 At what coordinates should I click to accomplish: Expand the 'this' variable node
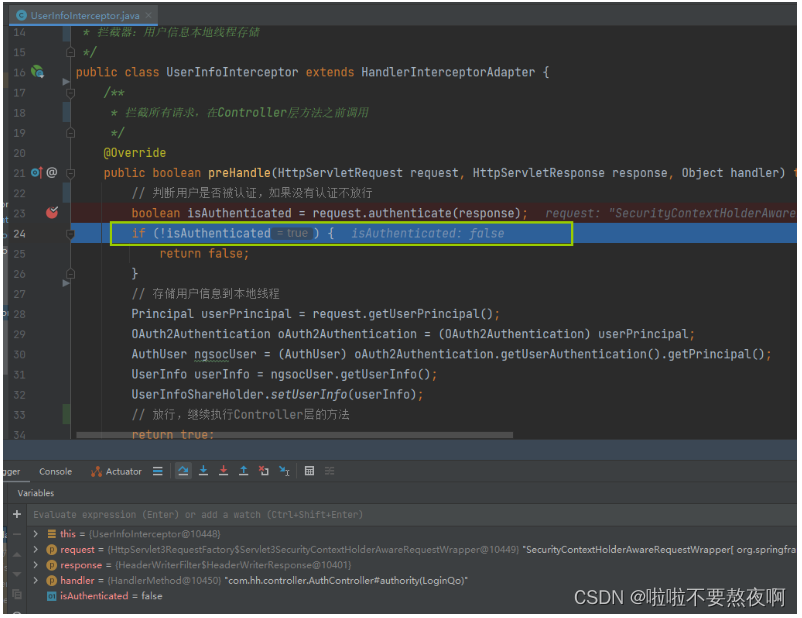(36, 534)
